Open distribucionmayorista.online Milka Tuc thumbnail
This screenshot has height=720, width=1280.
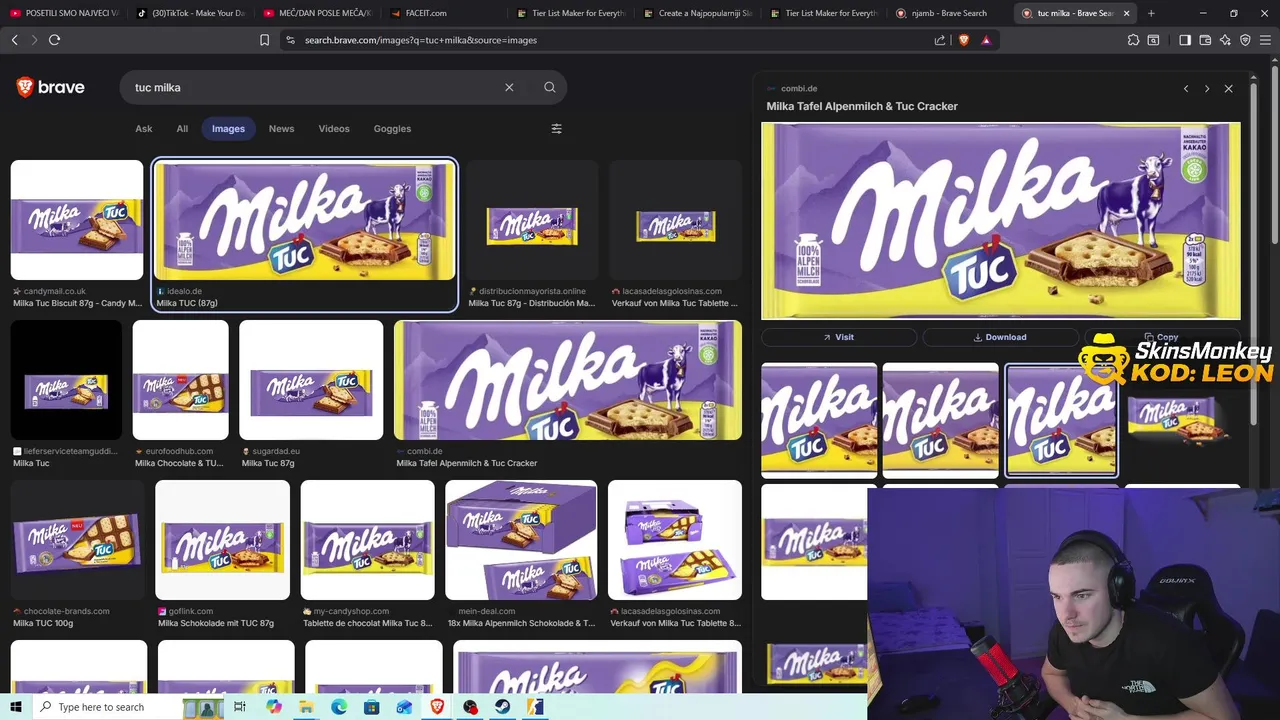[532, 220]
